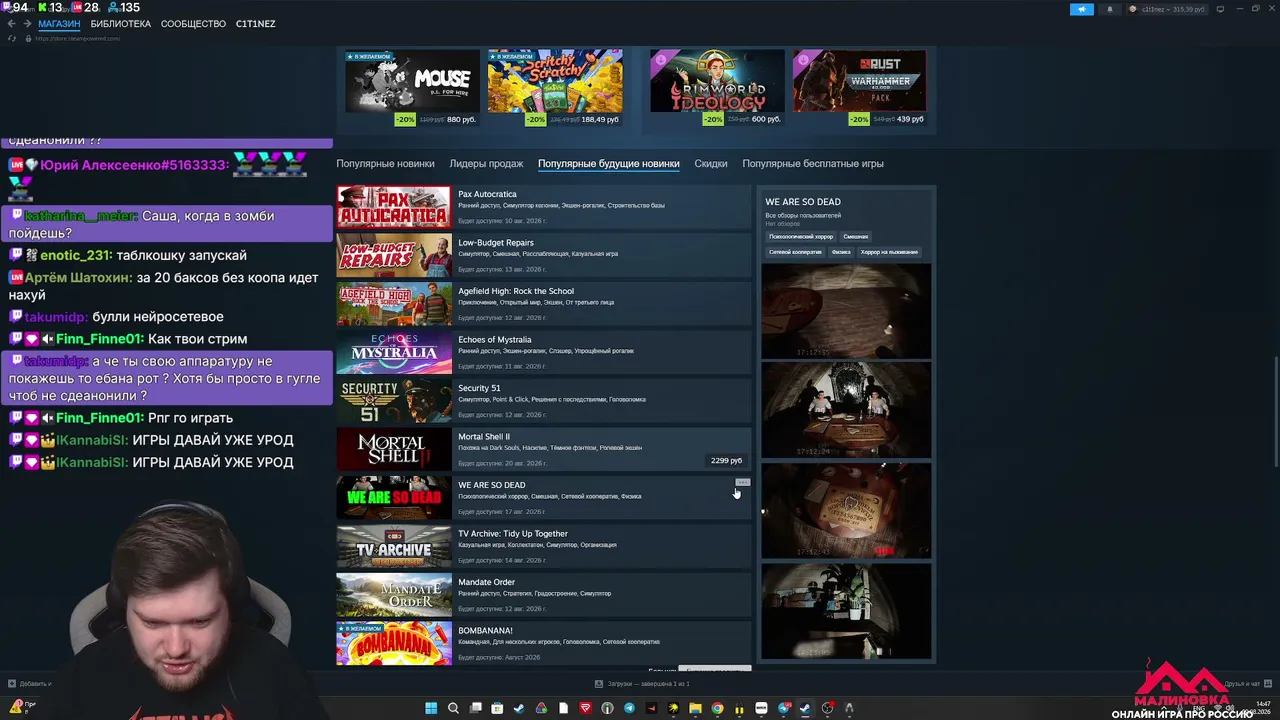This screenshot has height=720, width=1280.
Task: Open Pax Autocratica game row
Action: point(543,206)
